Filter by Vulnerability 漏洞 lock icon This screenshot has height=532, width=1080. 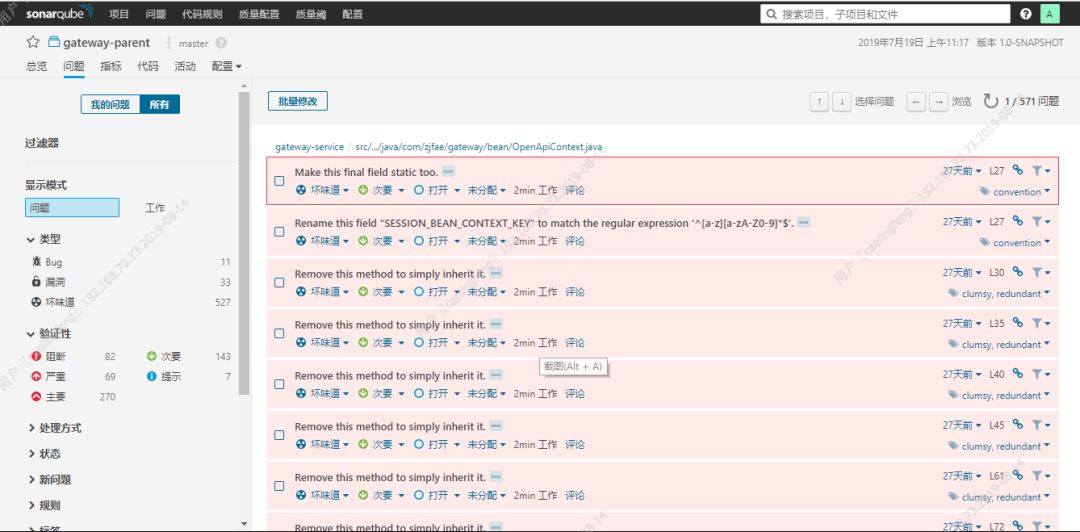[37, 282]
